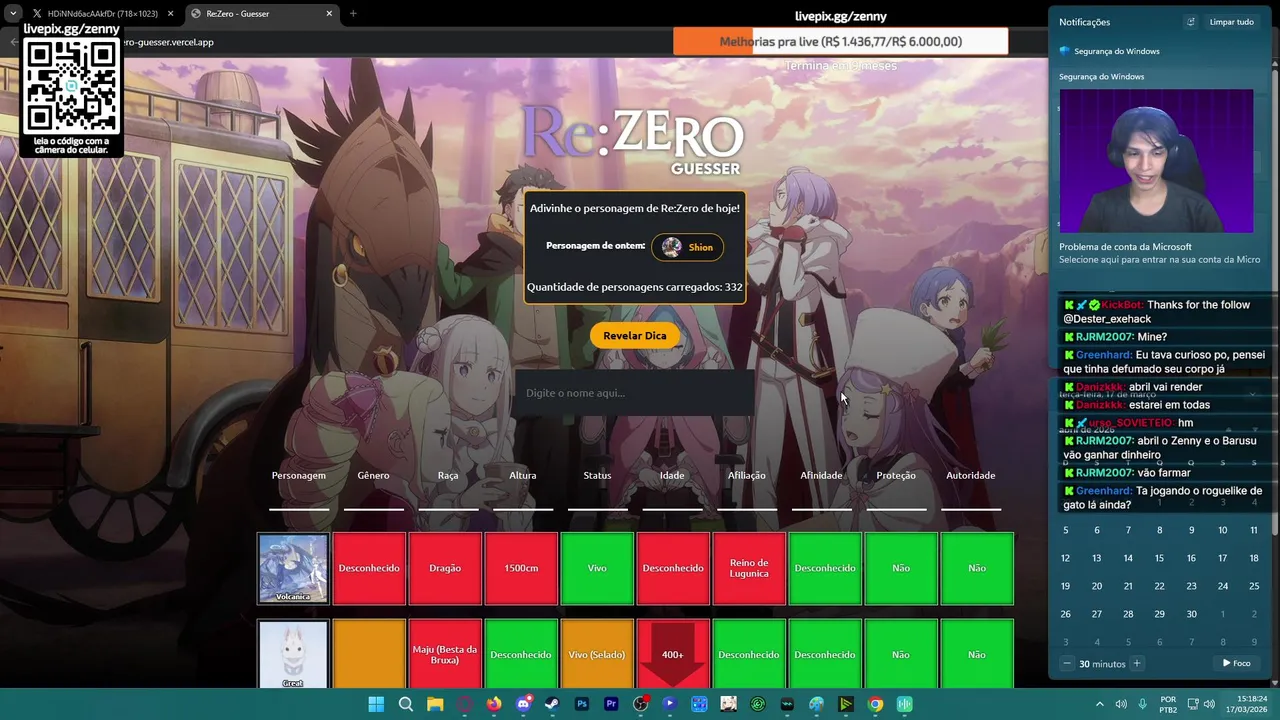Screen dimensions: 1280x720
Task: Click the network icon in the system tray
Action: pyautogui.click(x=1194, y=704)
